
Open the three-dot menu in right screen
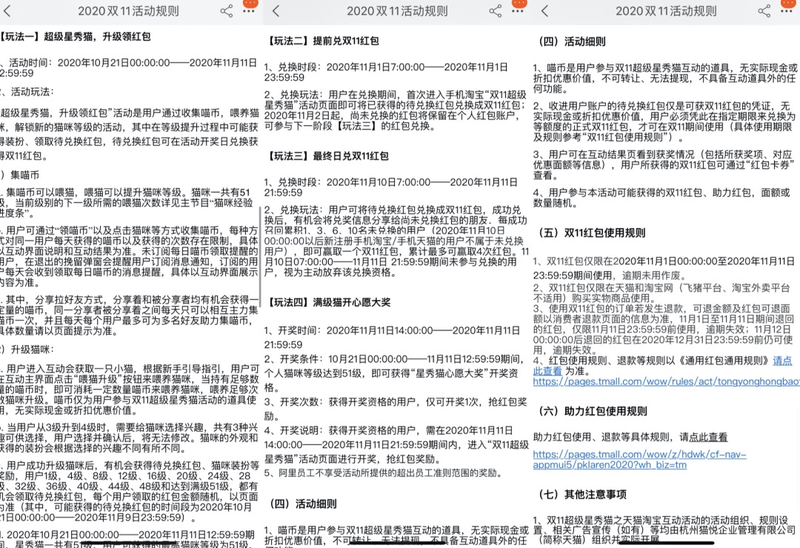787,11
